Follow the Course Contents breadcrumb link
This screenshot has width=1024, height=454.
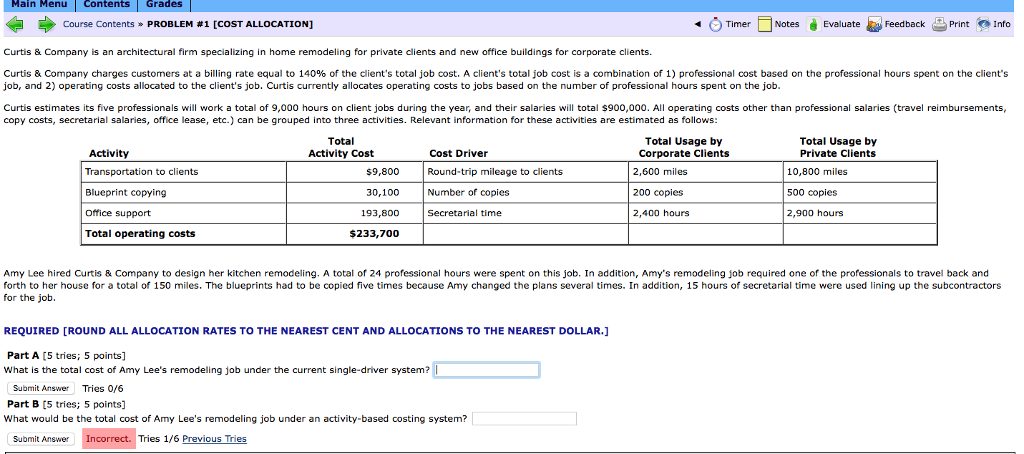tap(99, 24)
